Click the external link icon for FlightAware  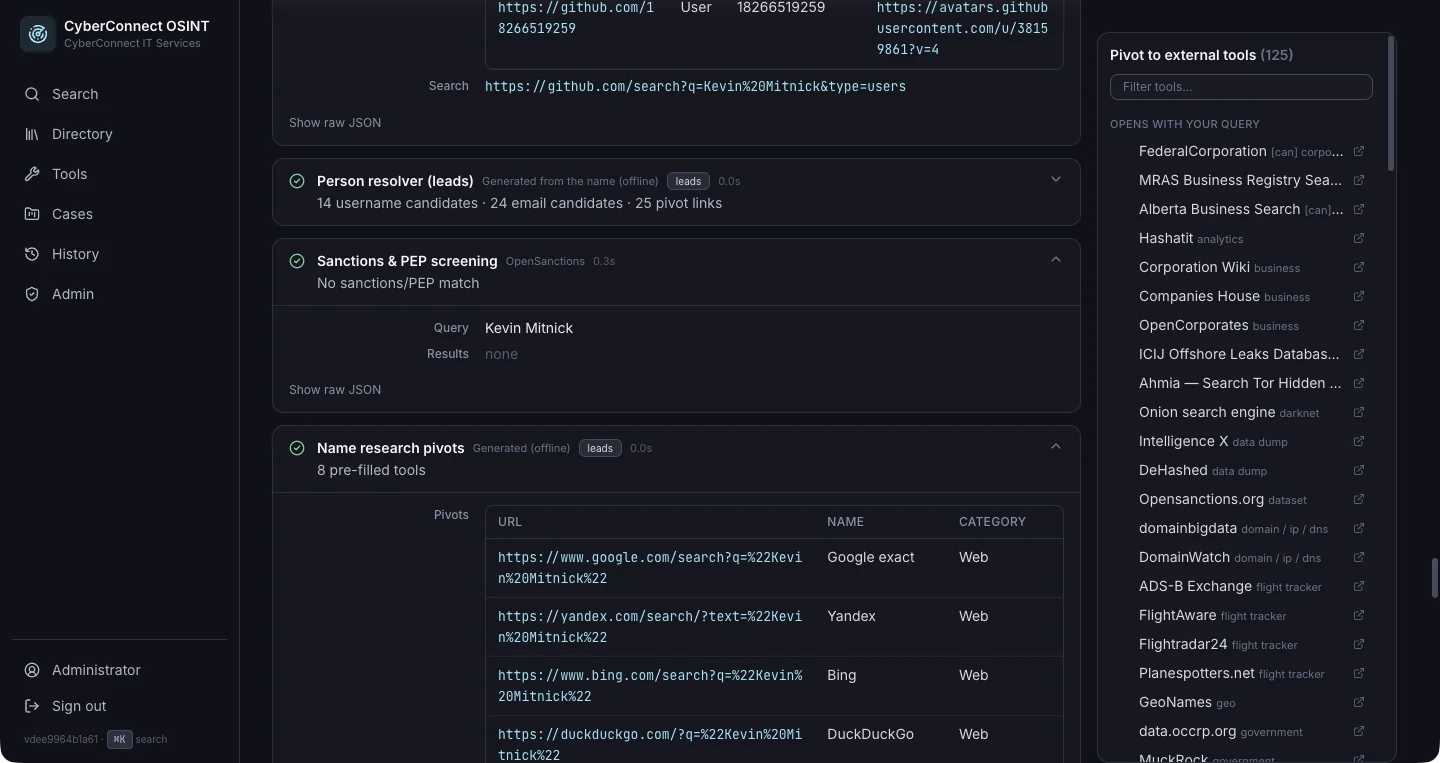[x=1359, y=616]
